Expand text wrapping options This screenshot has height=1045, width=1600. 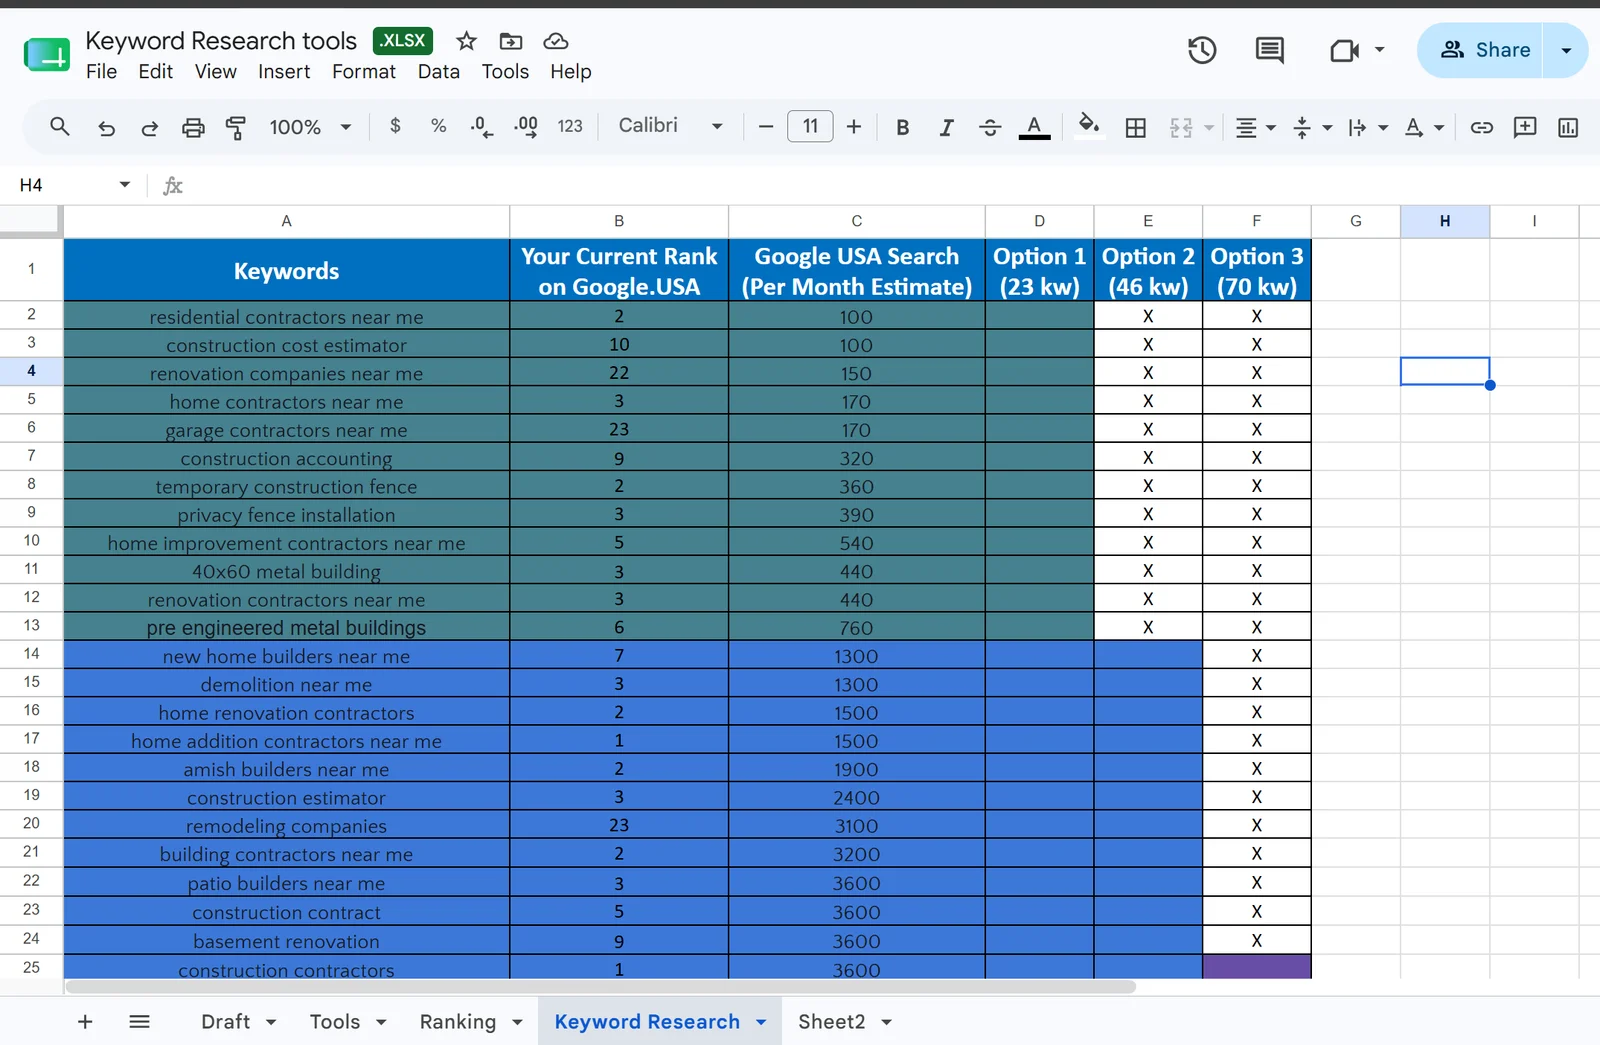click(1383, 128)
